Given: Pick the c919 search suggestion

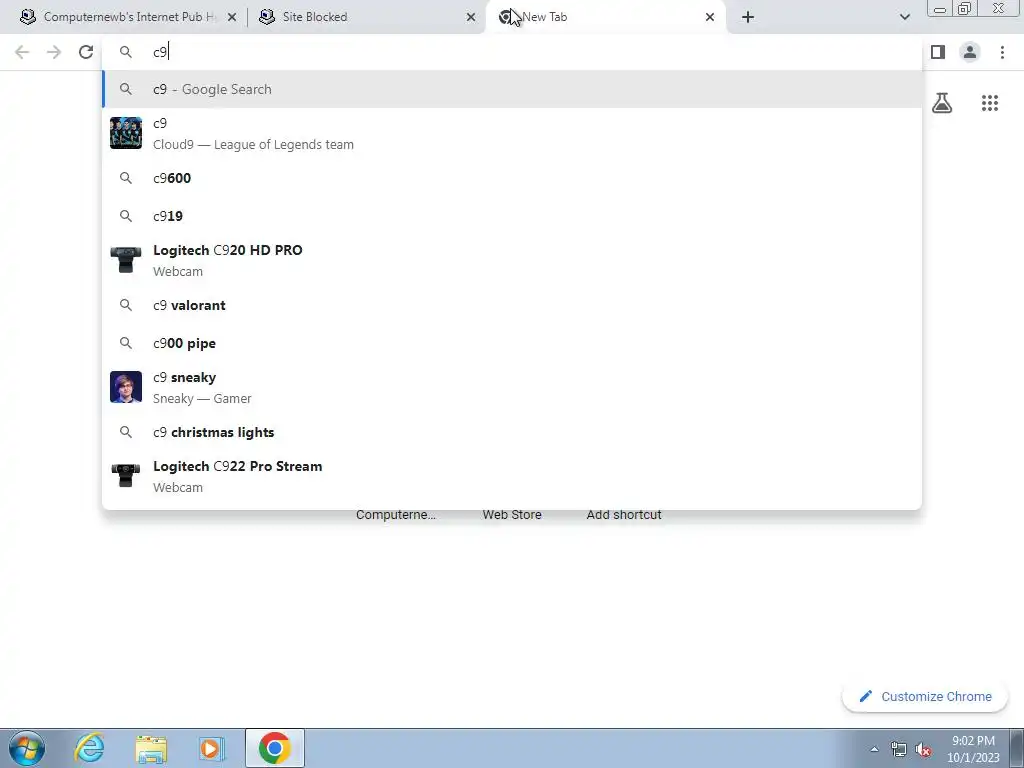Looking at the screenshot, I should 512,216.
